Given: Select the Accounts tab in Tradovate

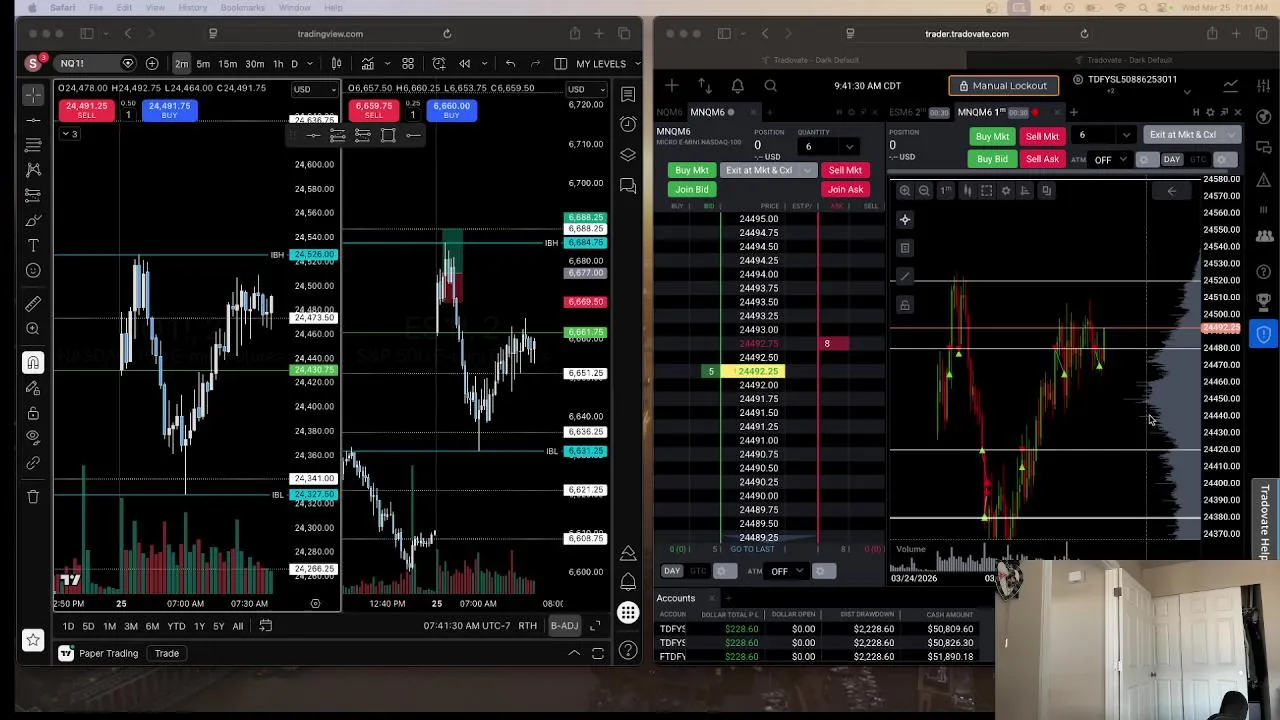Looking at the screenshot, I should (676, 598).
